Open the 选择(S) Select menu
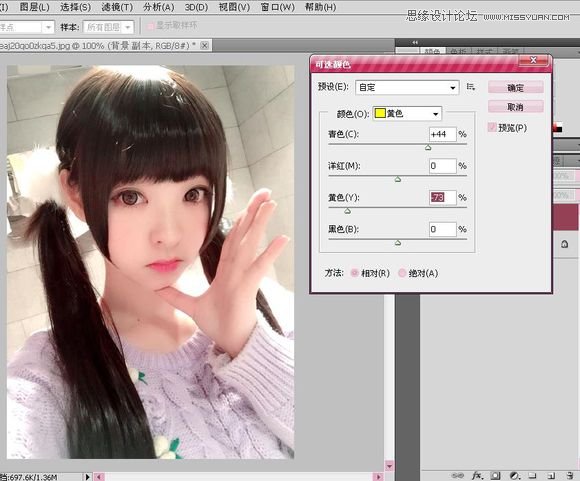The height and width of the screenshot is (481, 580). (x=75, y=7)
